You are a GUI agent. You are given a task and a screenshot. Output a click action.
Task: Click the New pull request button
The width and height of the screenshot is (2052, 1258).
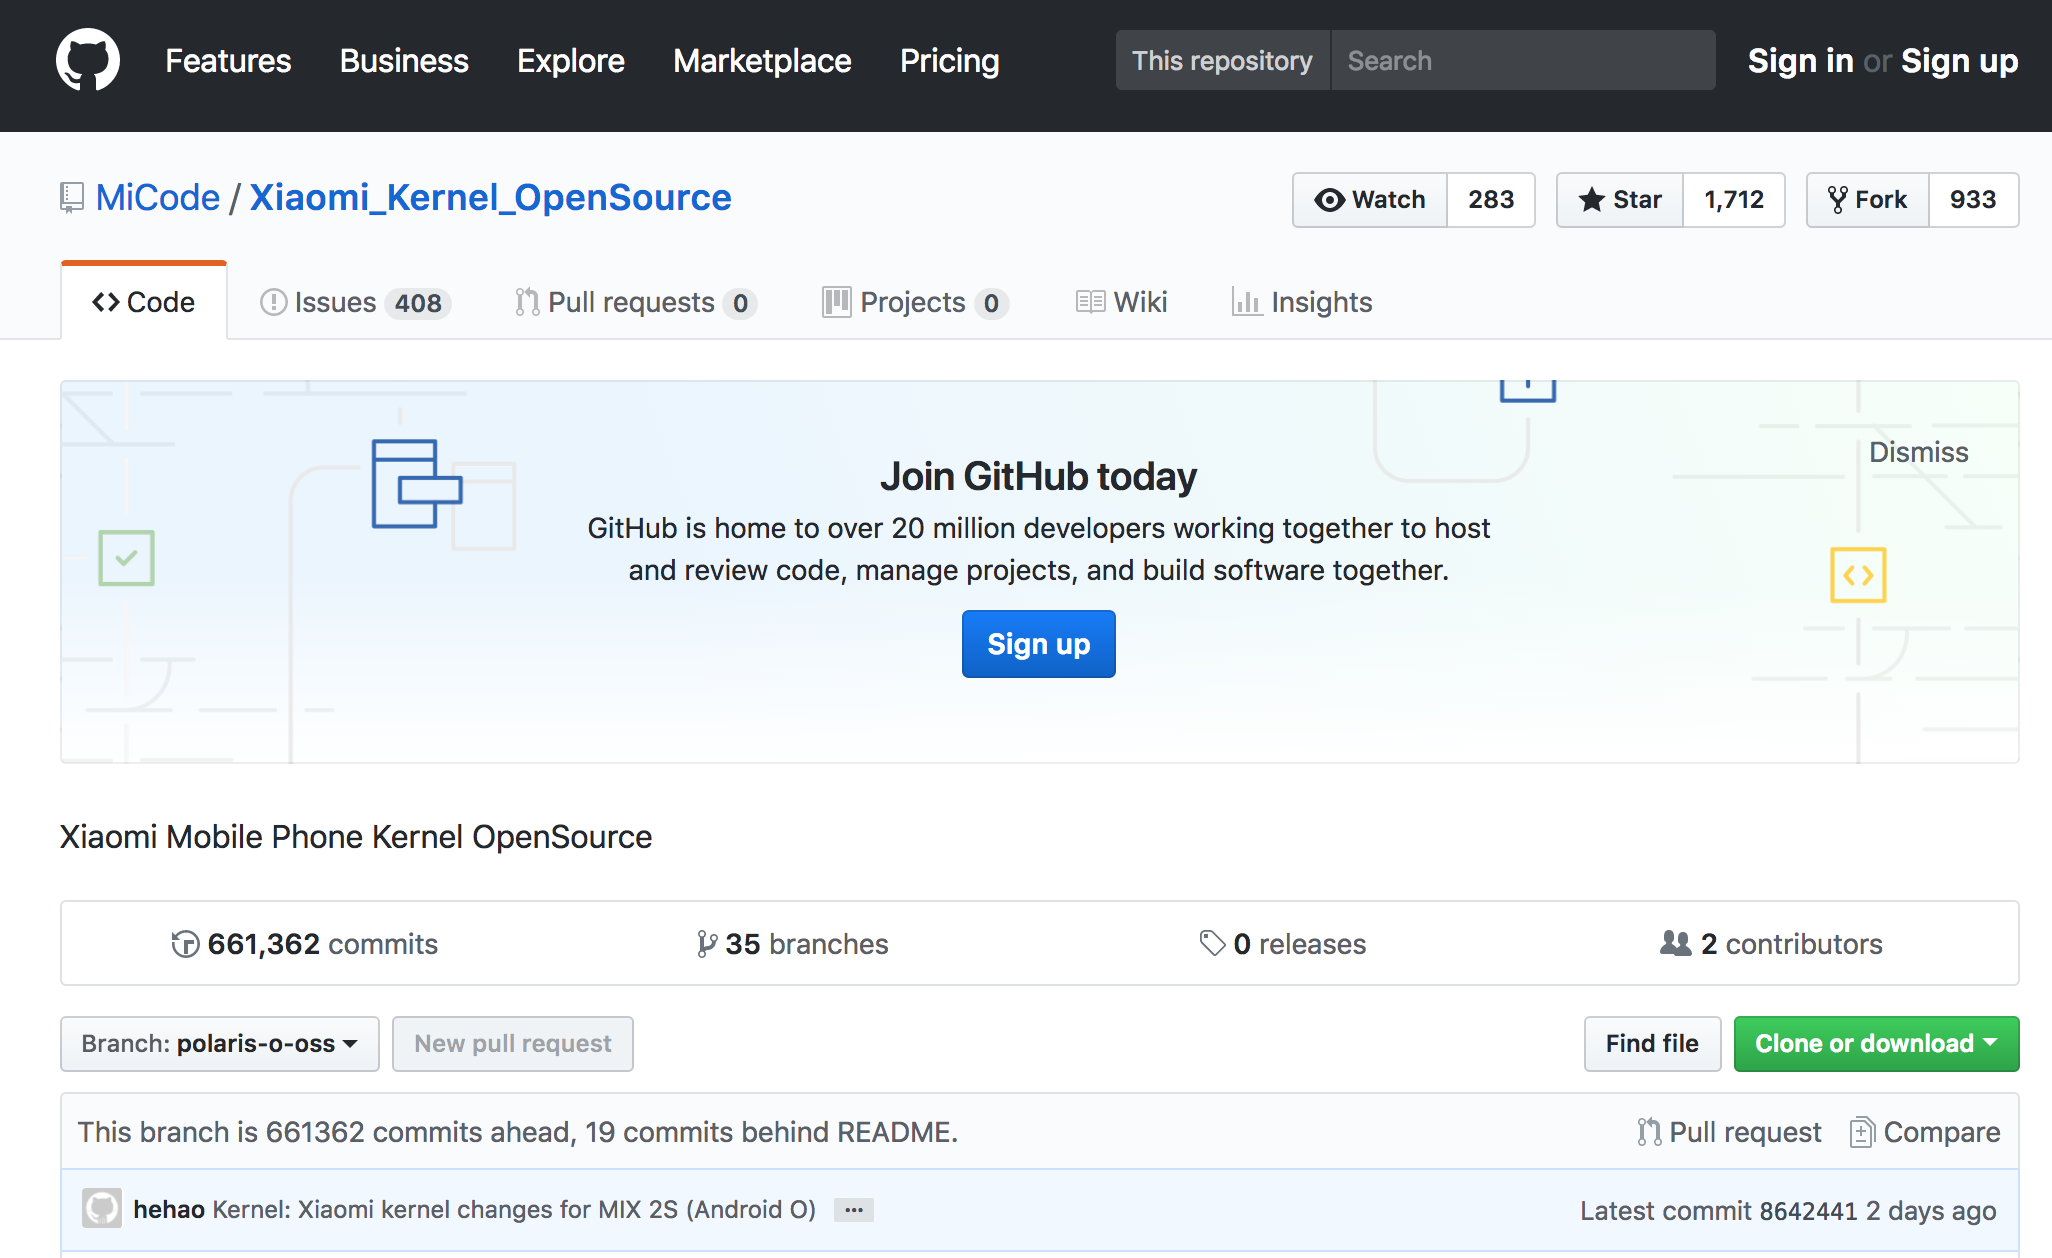coord(513,1044)
